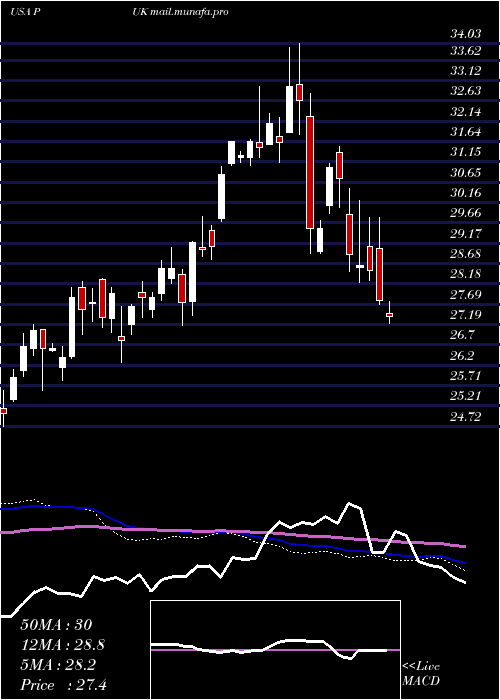Click the 32.14 price axis label
Viewport: 500px width, 700px height.
click(x=465, y=112)
